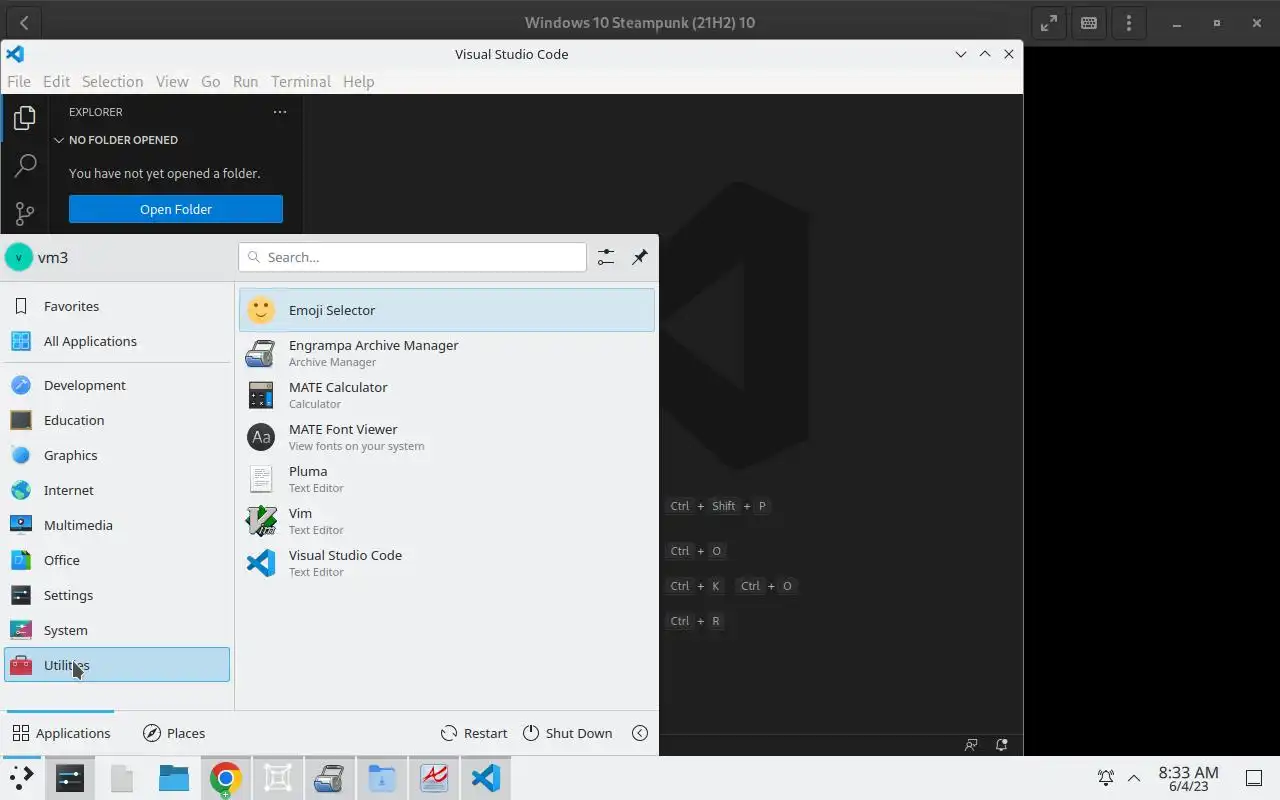Open the Explorer views and more actions menu
The image size is (1280, 800).
click(280, 112)
